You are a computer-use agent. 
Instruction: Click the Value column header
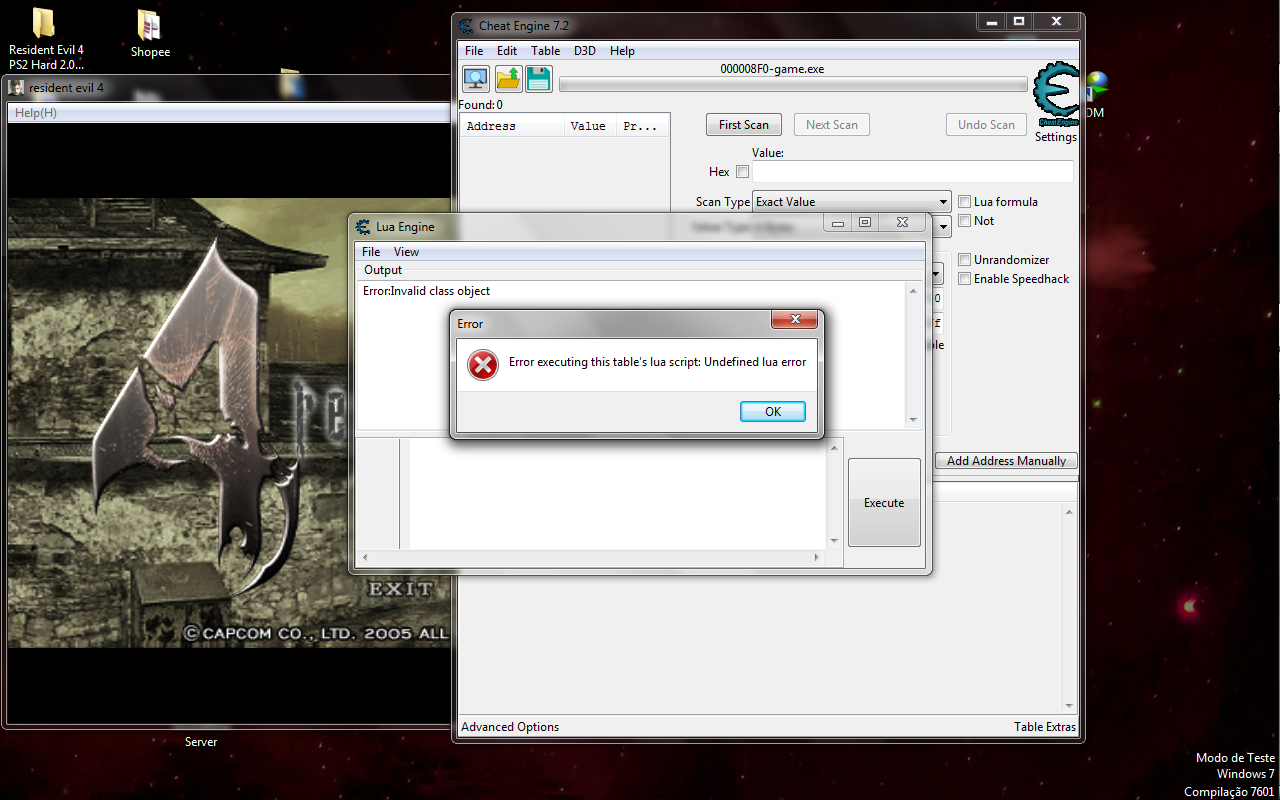coord(590,126)
